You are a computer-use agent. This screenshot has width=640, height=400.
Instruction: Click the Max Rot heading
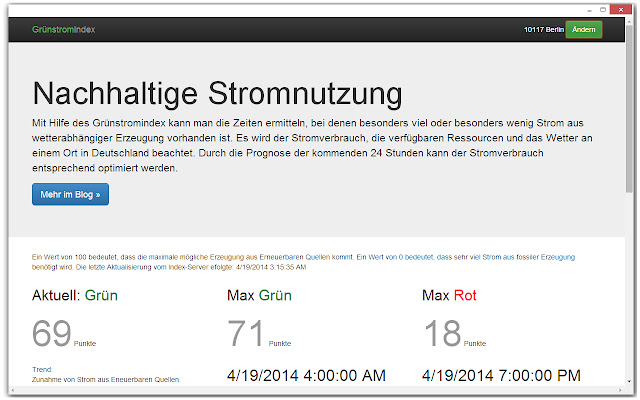click(x=449, y=295)
